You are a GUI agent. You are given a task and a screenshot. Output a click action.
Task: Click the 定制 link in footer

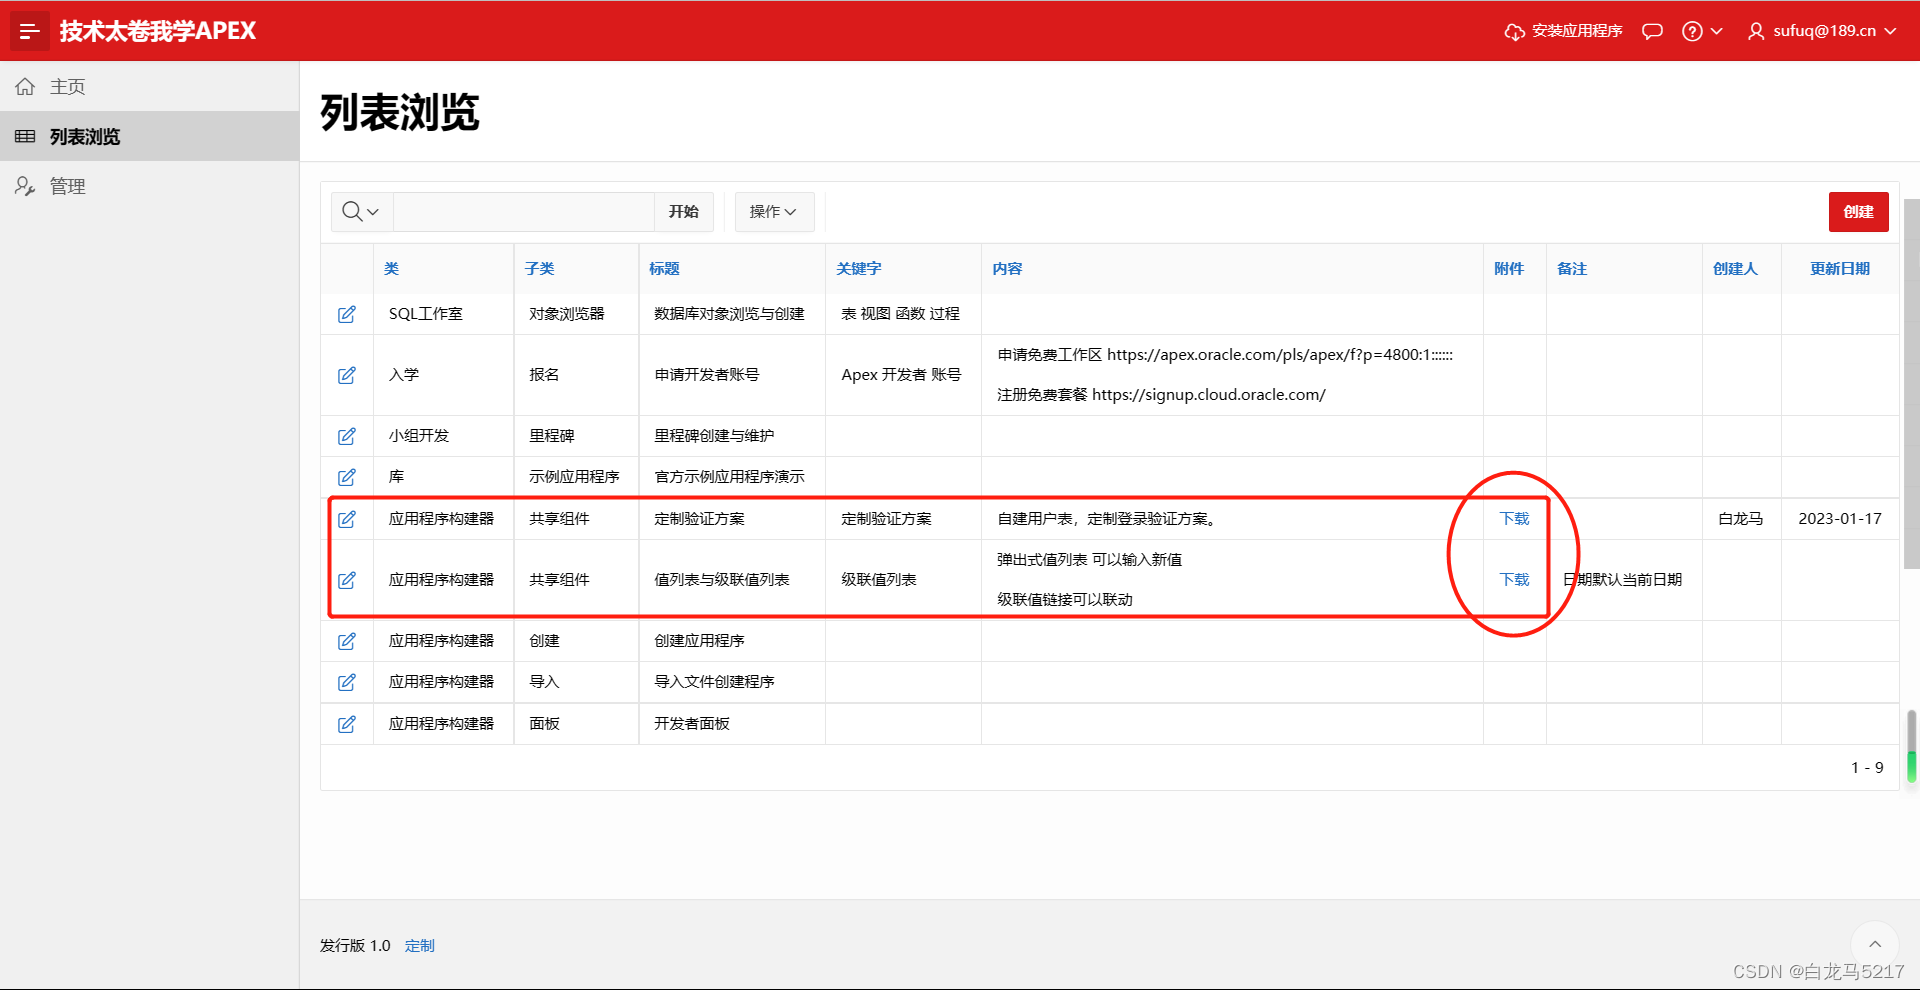click(x=420, y=946)
